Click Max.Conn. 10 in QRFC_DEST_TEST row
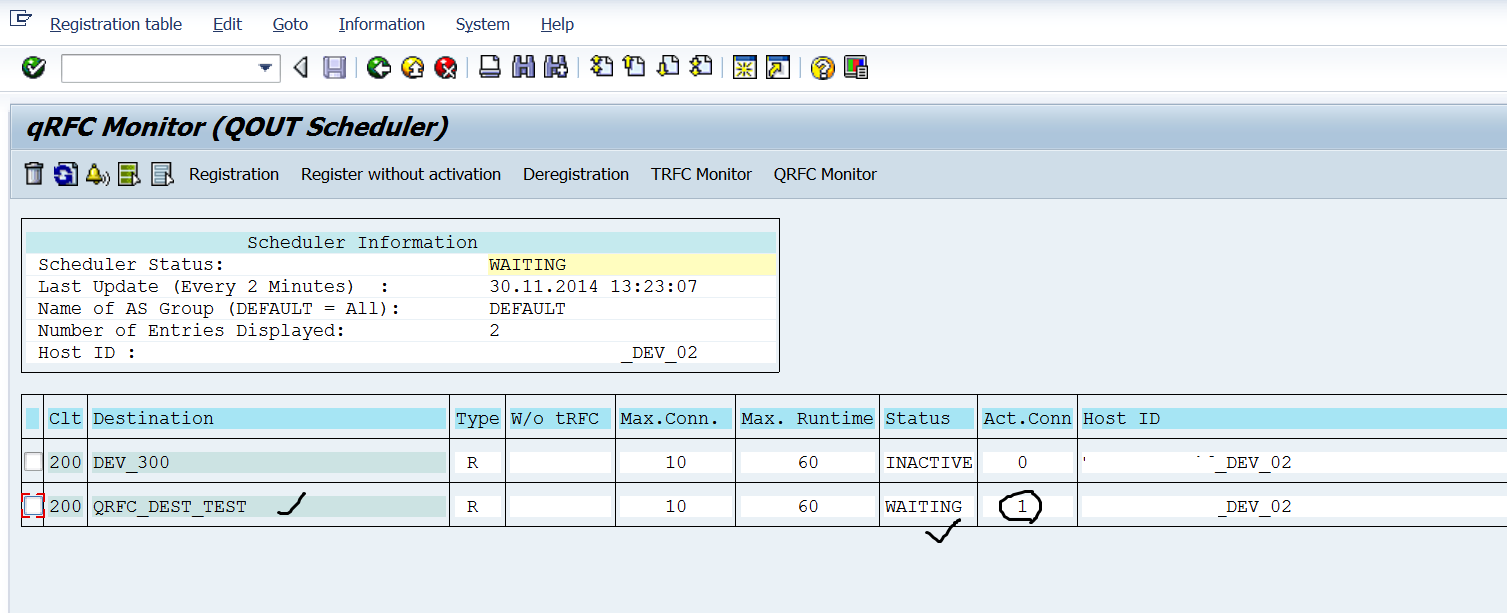This screenshot has height=613, width=1511. pyautogui.click(x=675, y=506)
